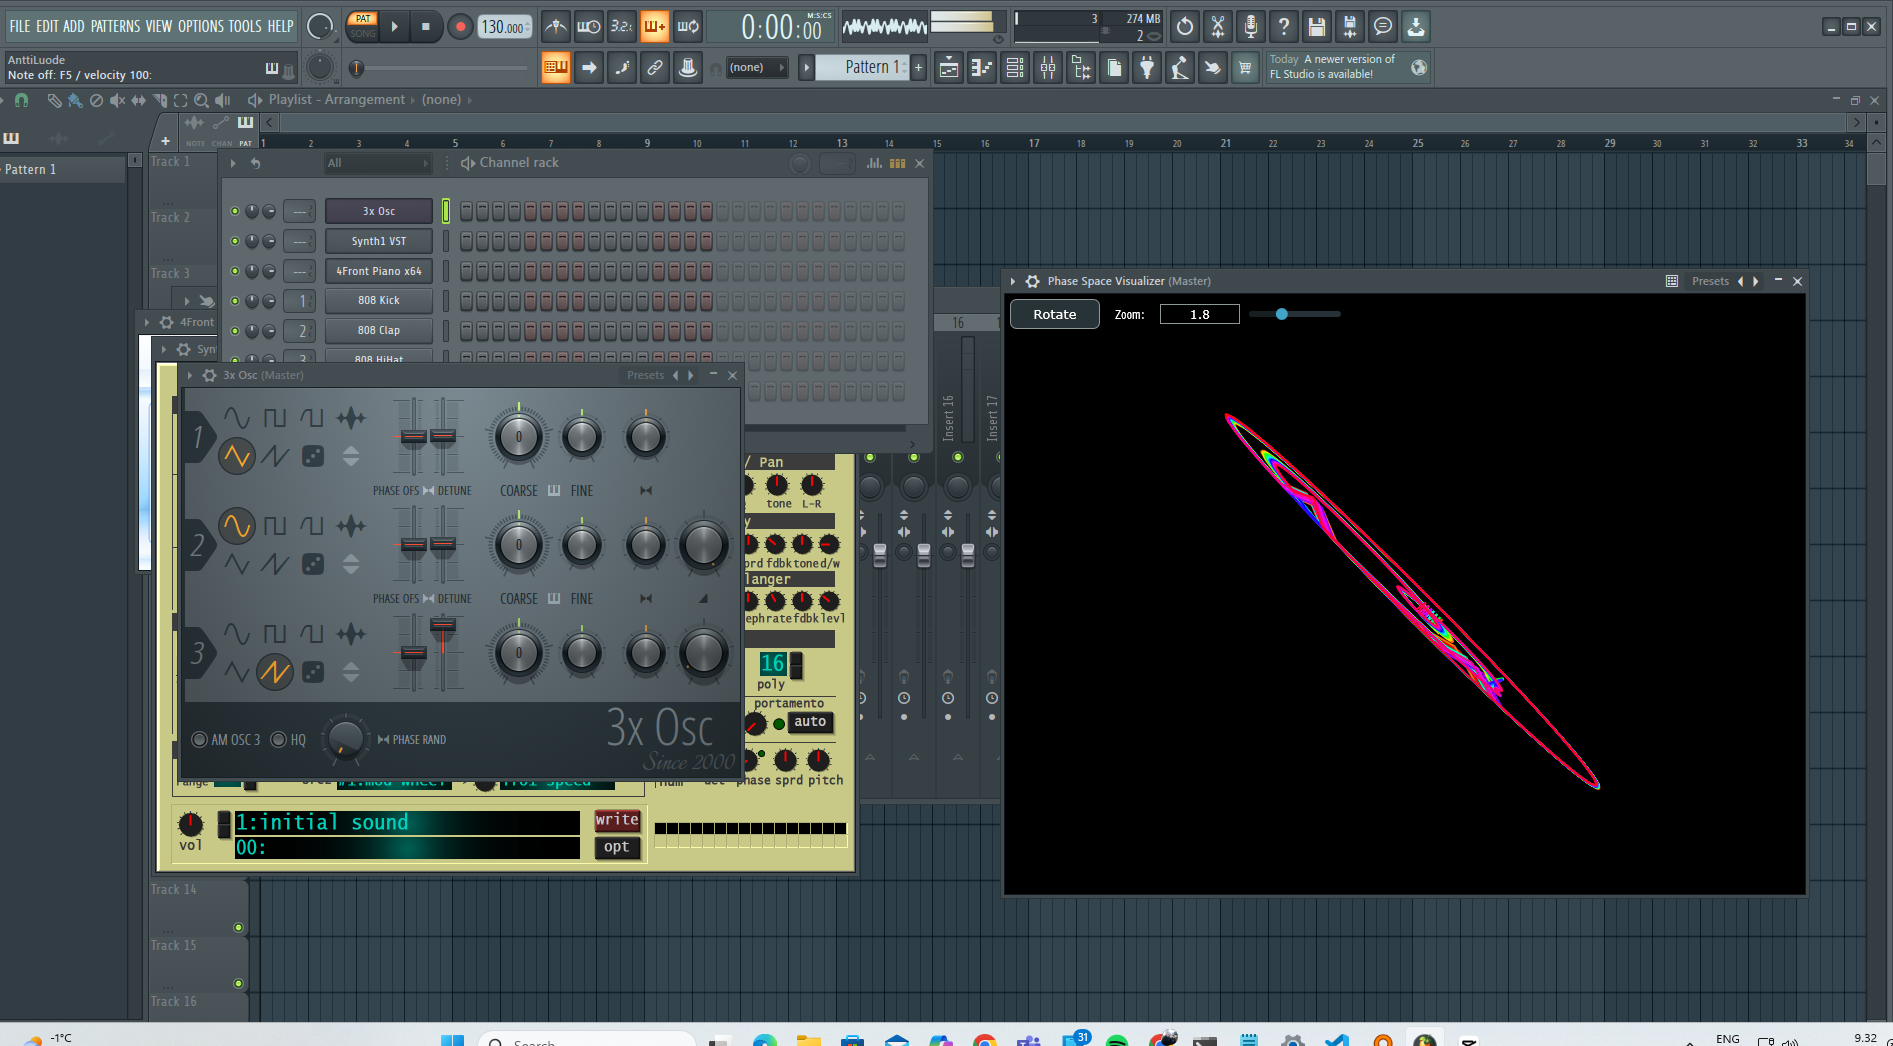Open the FILE menu

click(20, 26)
